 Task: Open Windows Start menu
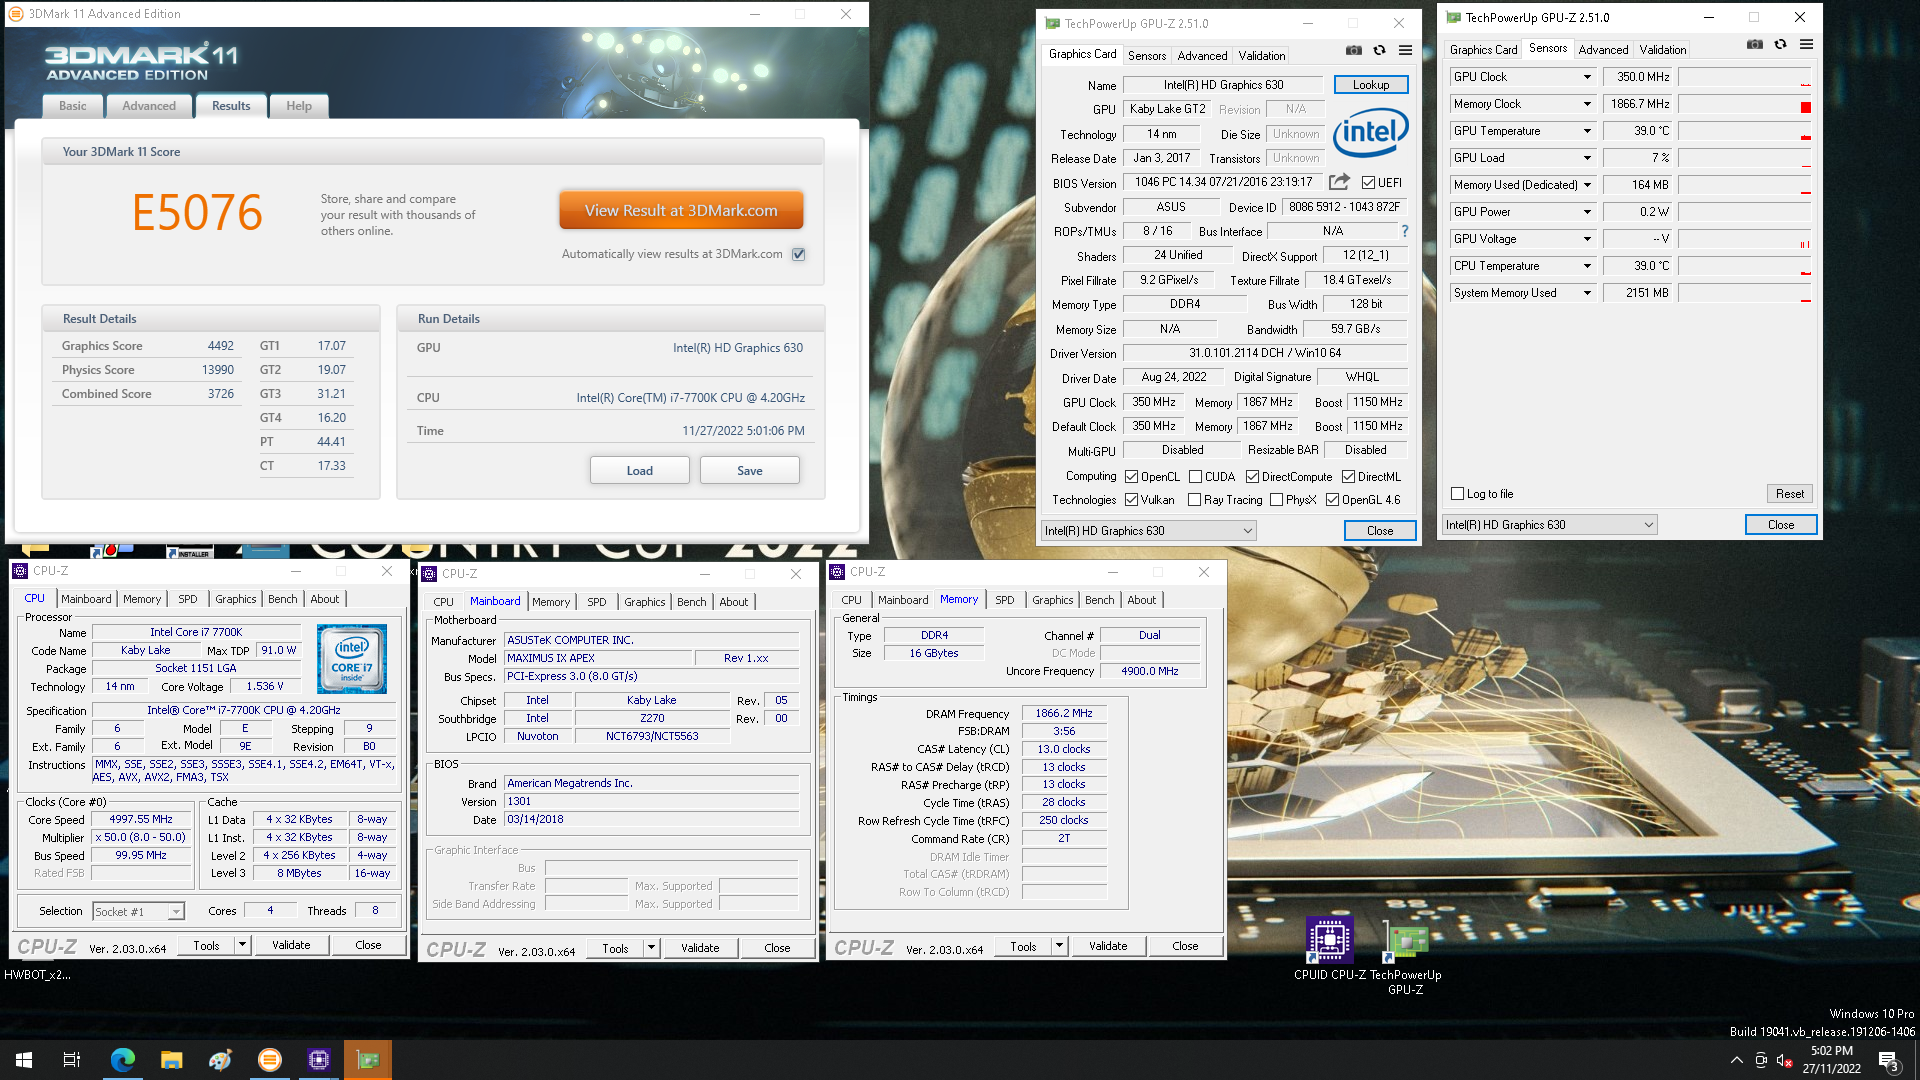24,1060
